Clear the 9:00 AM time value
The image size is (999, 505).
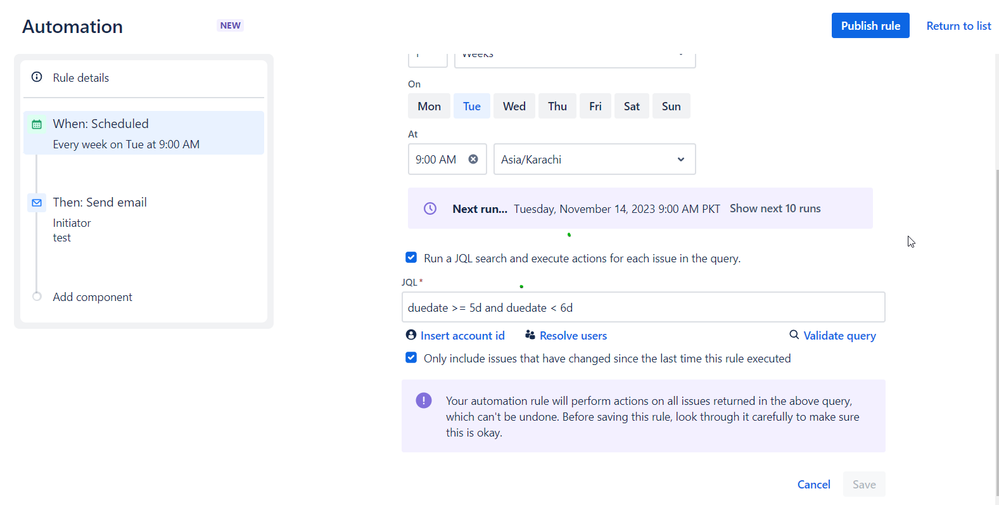coord(473,159)
